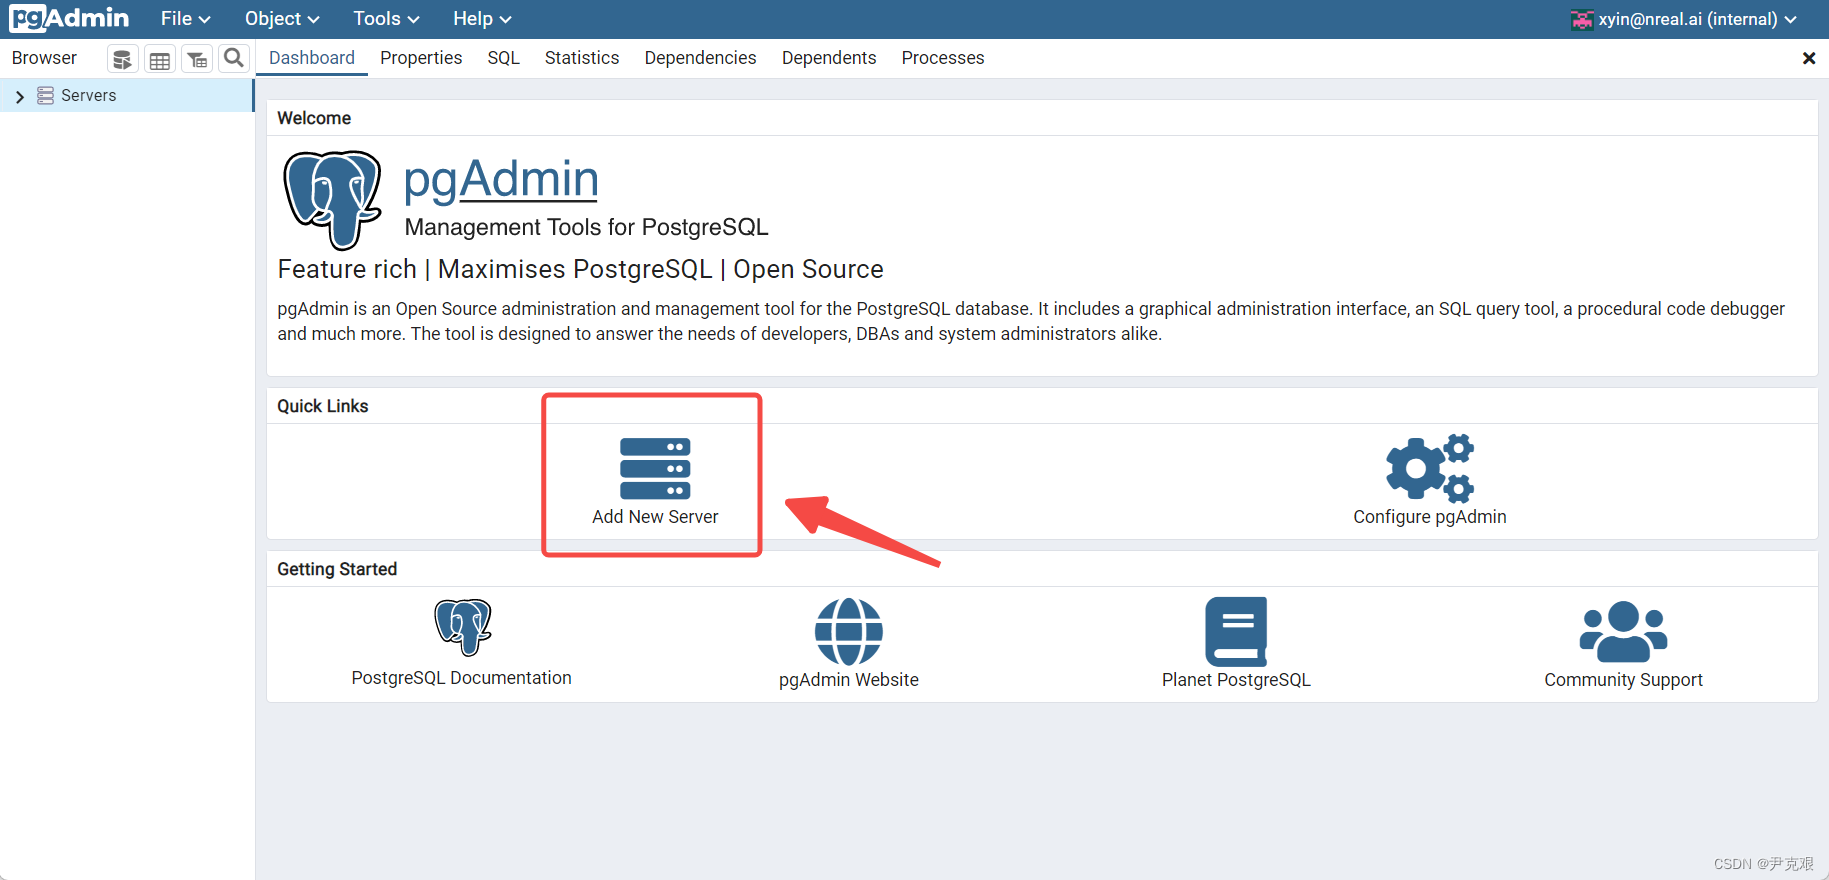Screen dimensions: 1829x880
Task: Switch to the Properties tab
Action: click(421, 58)
